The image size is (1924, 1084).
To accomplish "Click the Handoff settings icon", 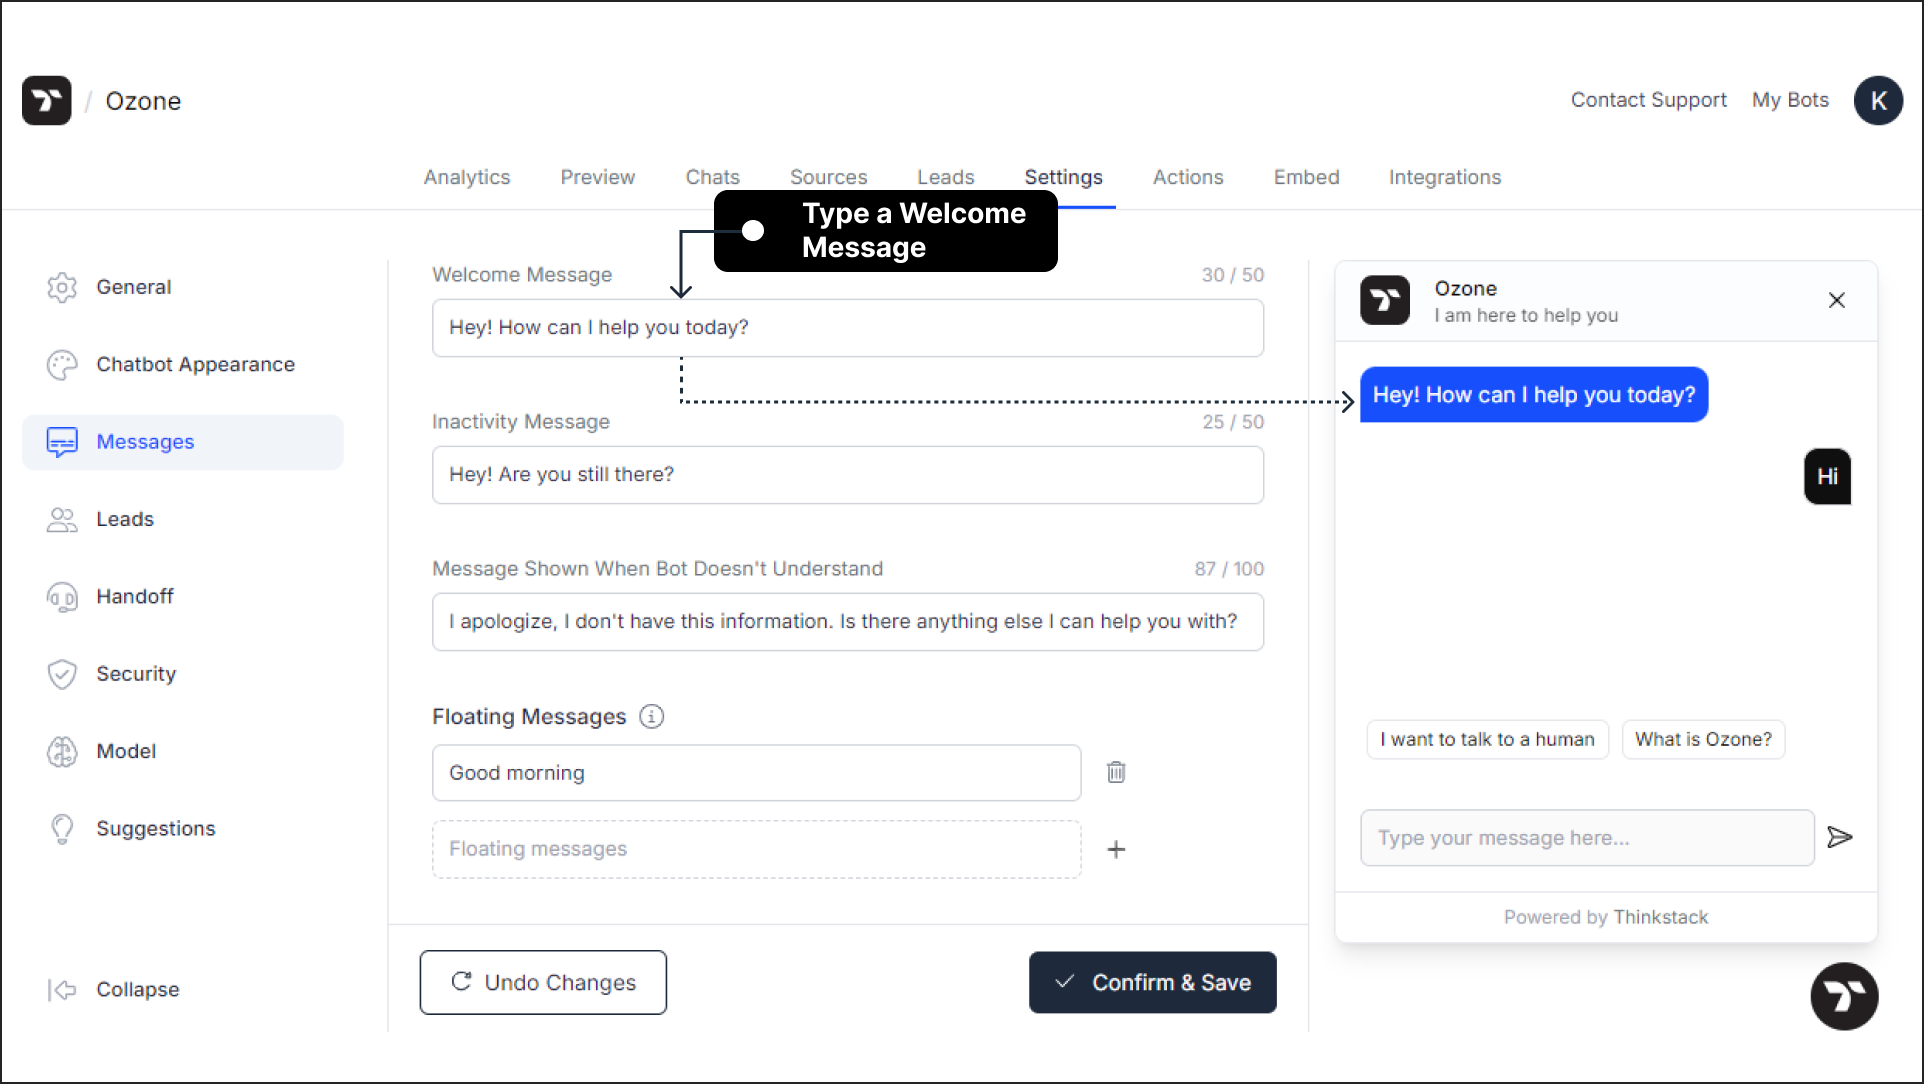I will (x=62, y=596).
